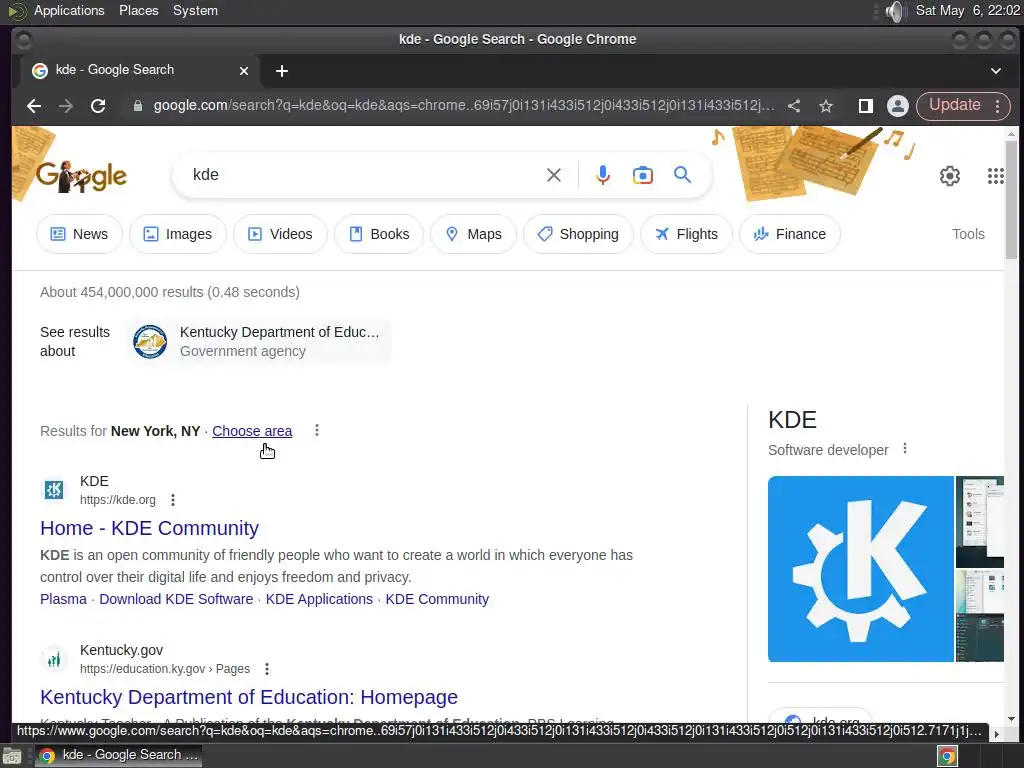Filter results by Shopping
This screenshot has width=1024, height=768.
pyautogui.click(x=578, y=234)
